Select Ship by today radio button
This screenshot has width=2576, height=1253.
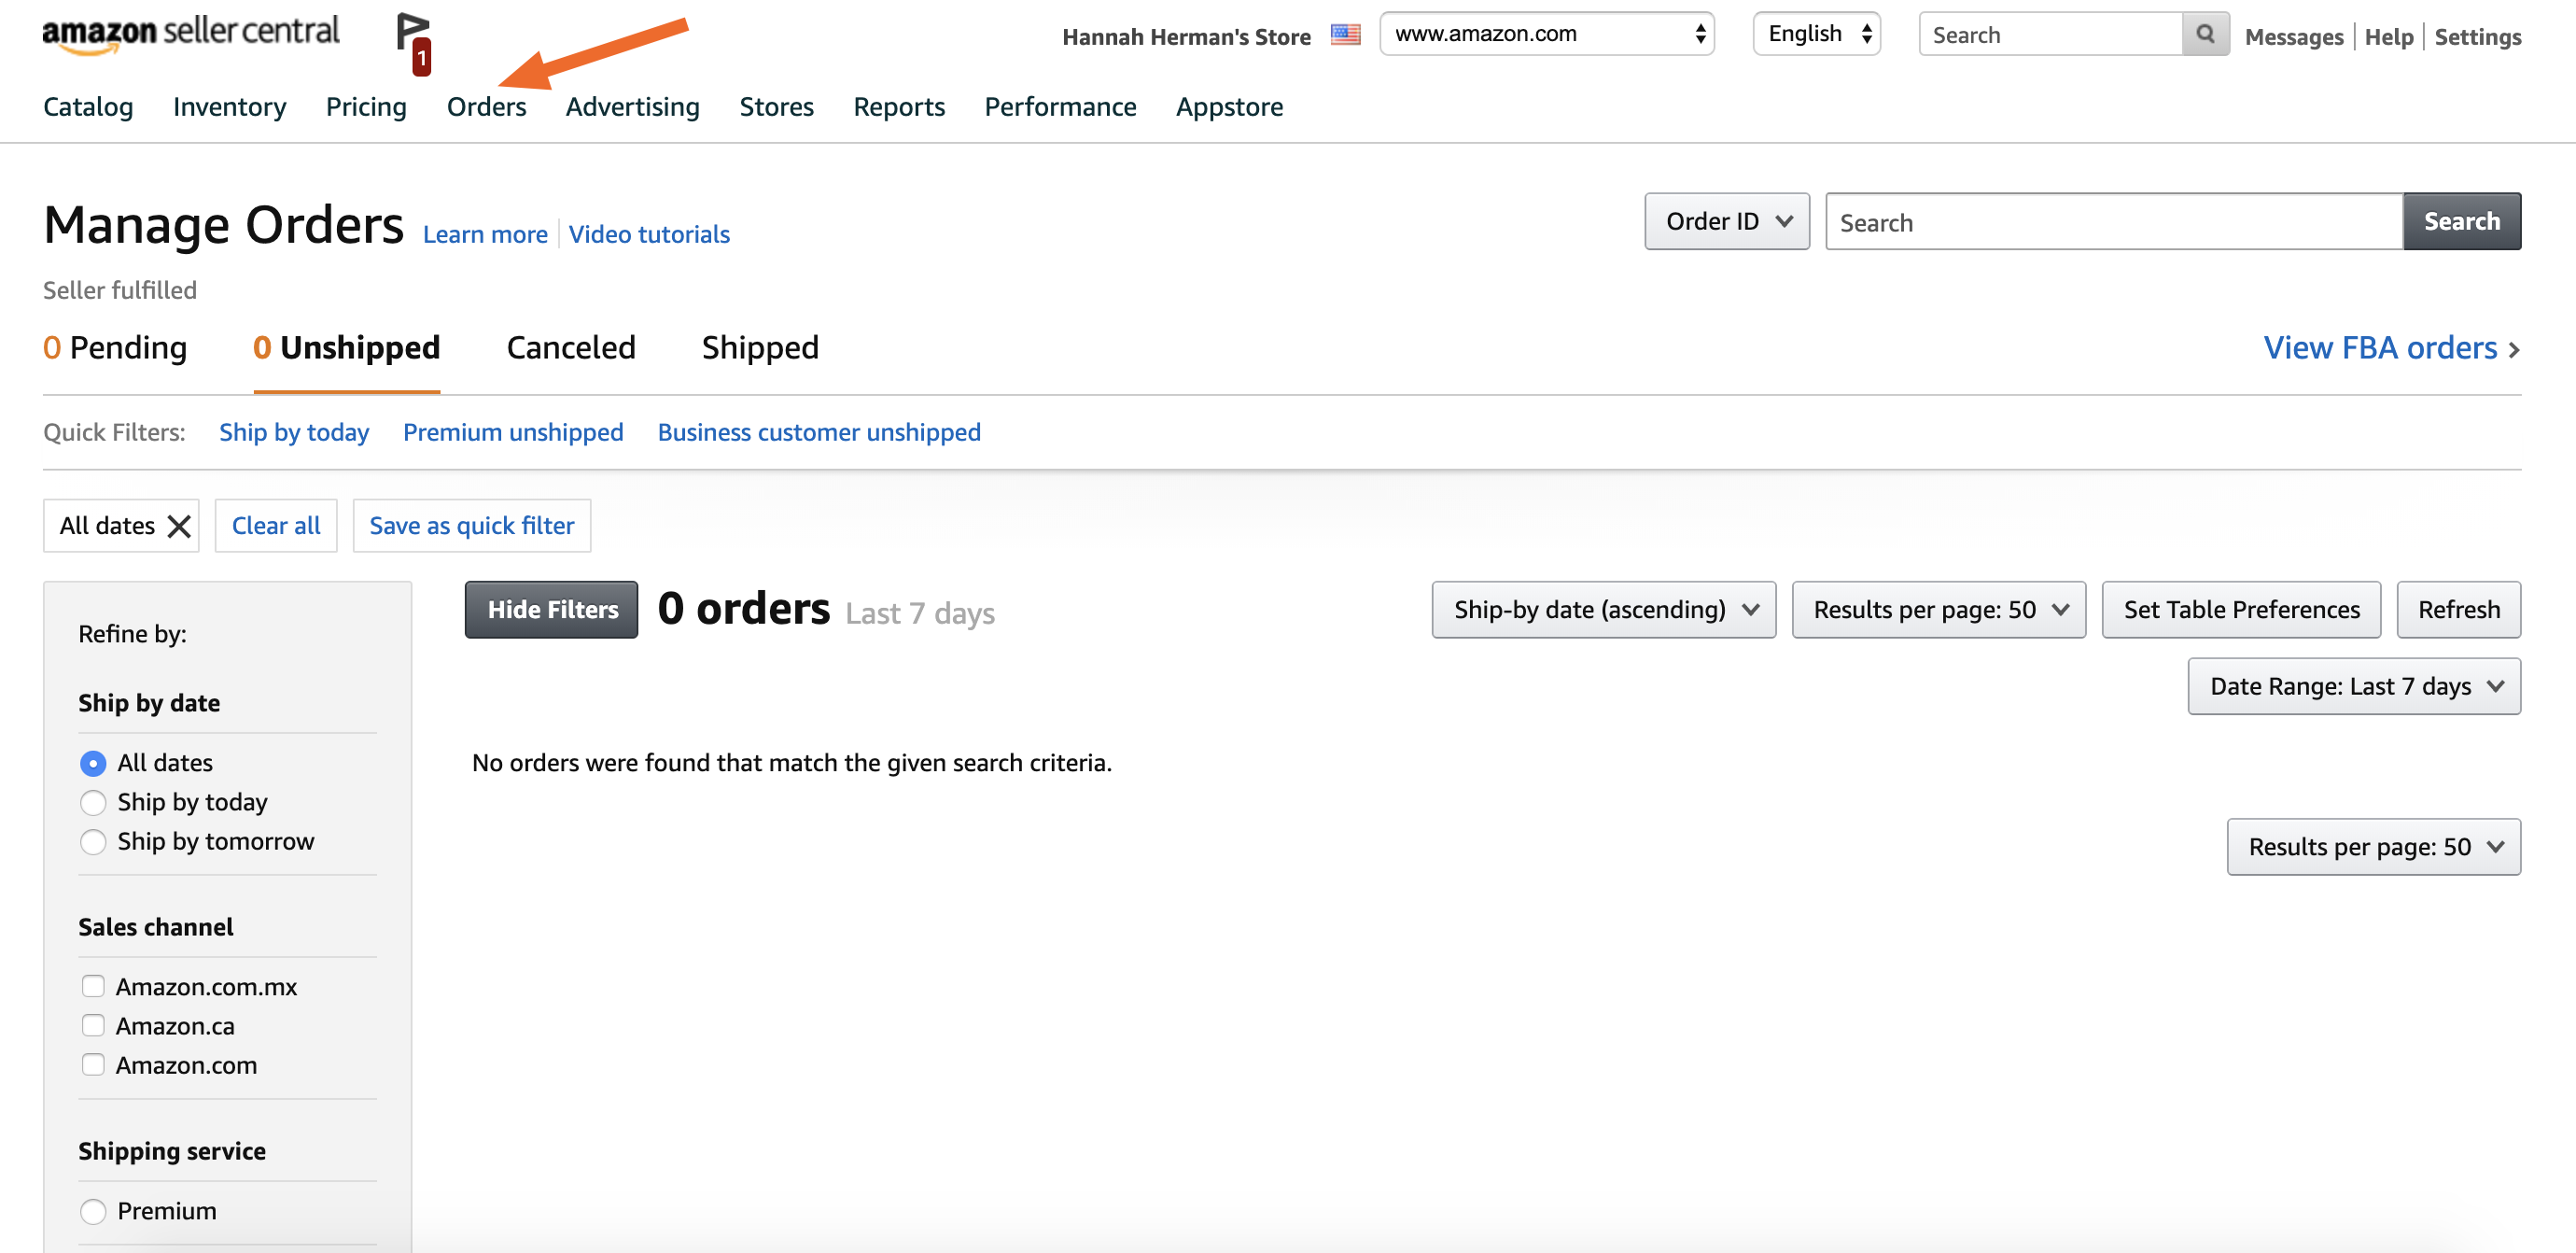[93, 803]
